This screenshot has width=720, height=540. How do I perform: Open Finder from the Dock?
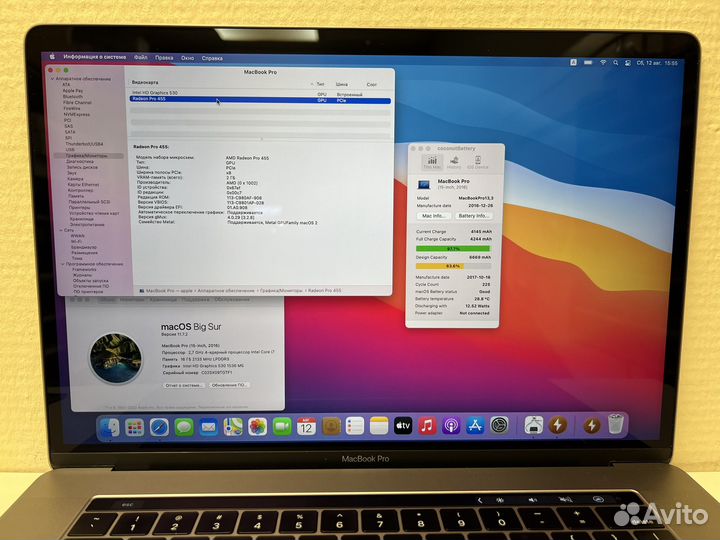[x=110, y=427]
